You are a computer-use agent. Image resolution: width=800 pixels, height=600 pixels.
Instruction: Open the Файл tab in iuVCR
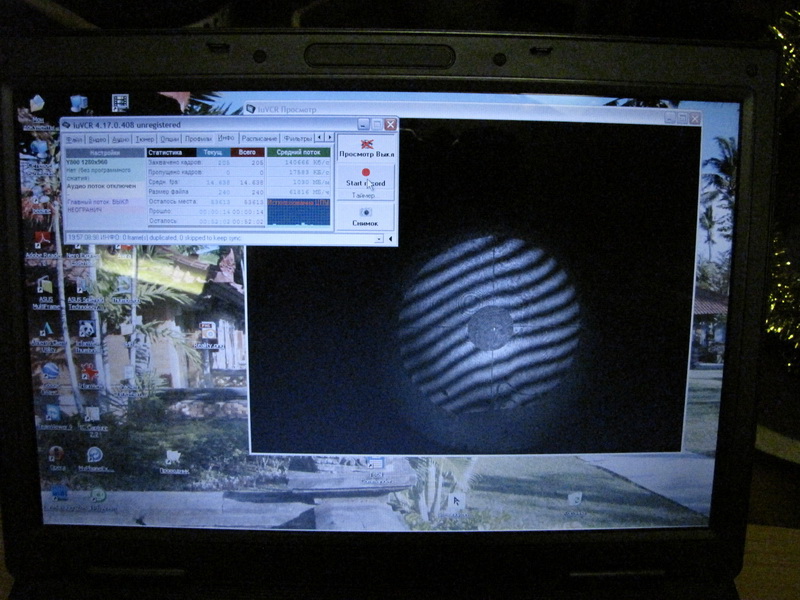74,139
